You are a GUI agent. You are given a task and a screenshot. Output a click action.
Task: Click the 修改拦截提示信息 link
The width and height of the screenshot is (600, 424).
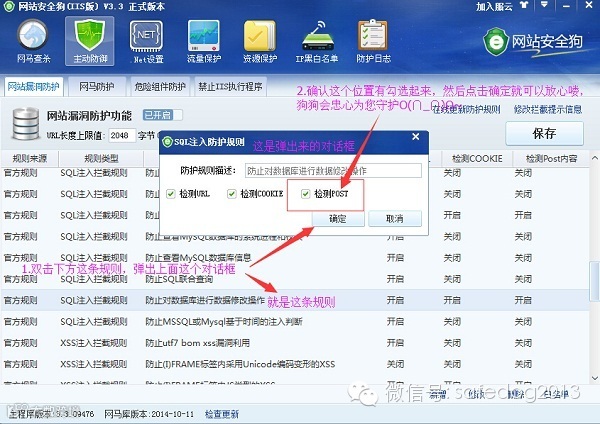[548, 110]
